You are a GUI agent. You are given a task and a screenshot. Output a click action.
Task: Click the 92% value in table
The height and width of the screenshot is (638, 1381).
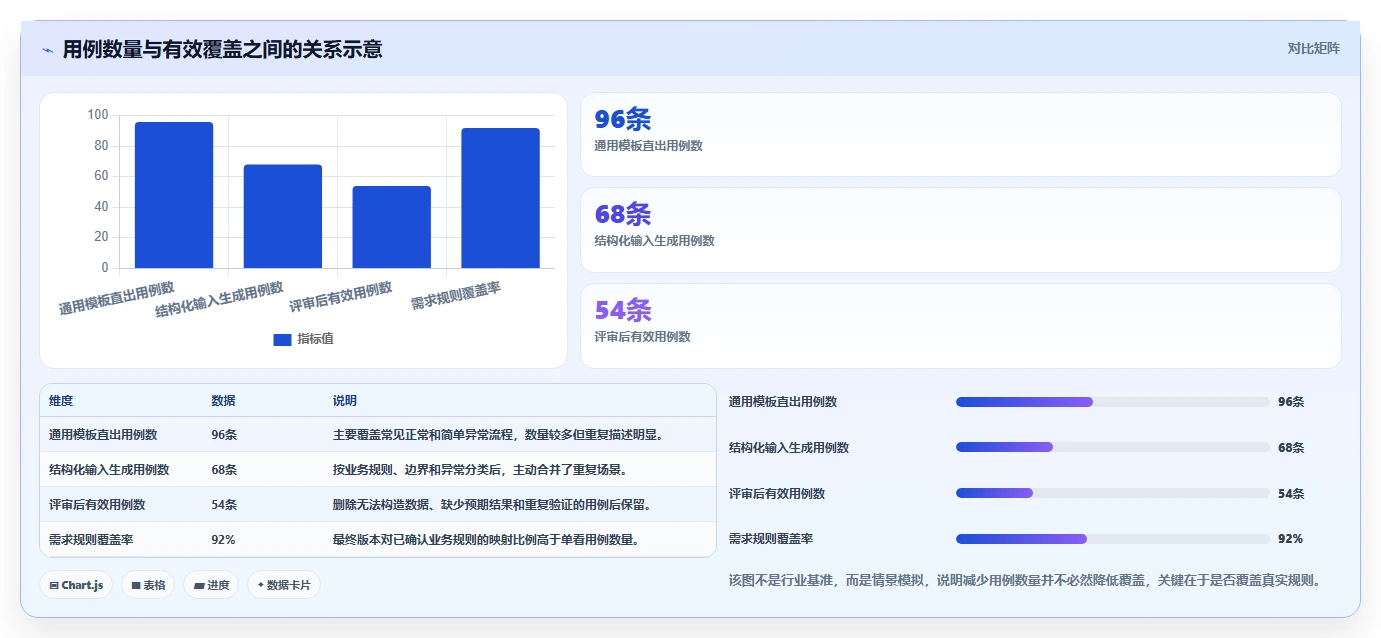(223, 540)
